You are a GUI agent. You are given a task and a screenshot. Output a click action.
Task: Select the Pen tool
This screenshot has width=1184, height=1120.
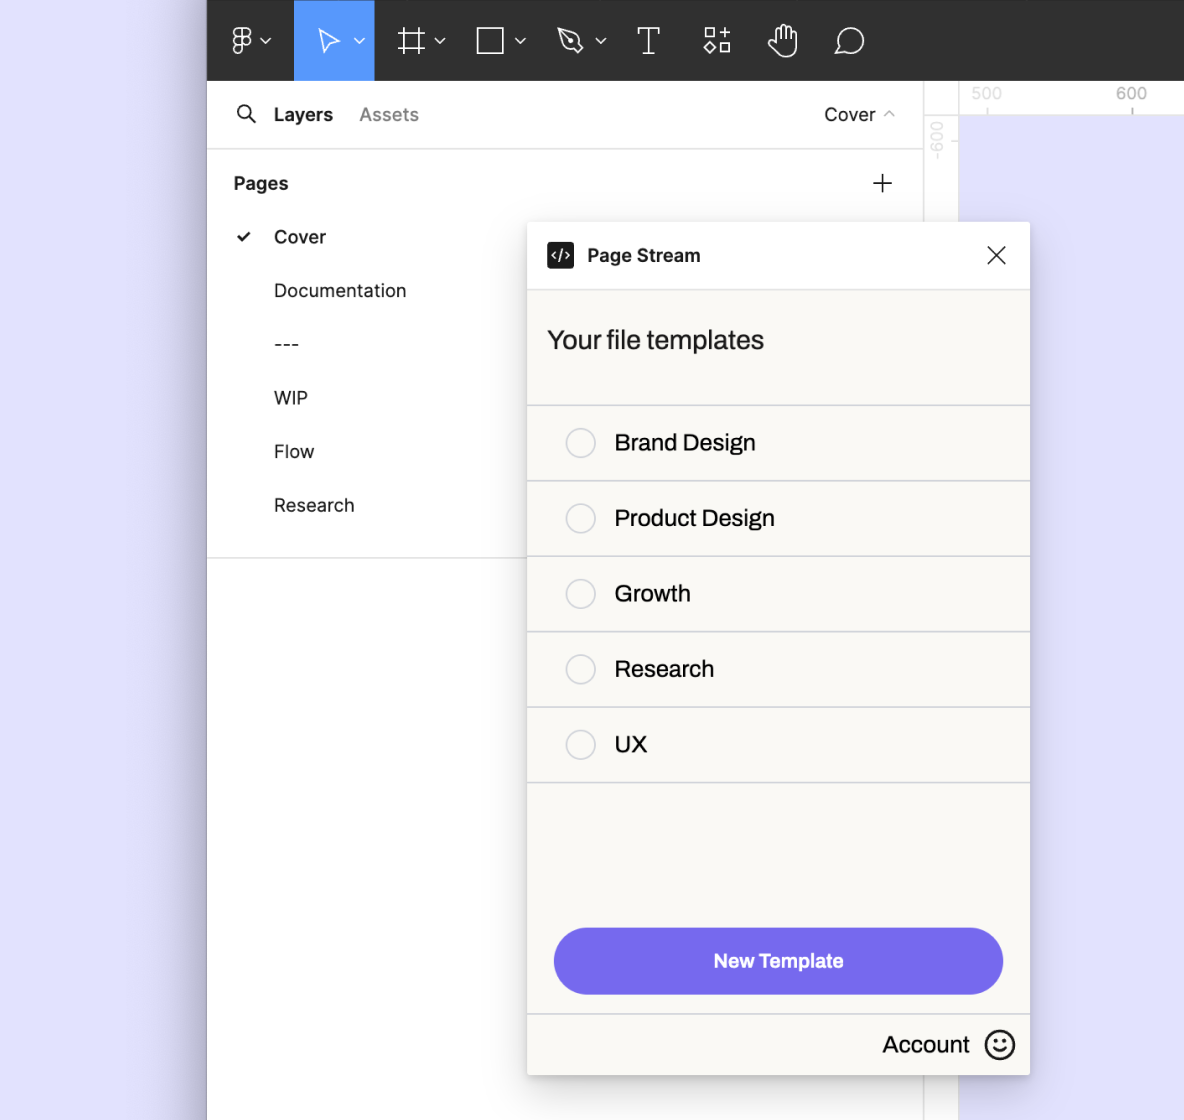(570, 40)
